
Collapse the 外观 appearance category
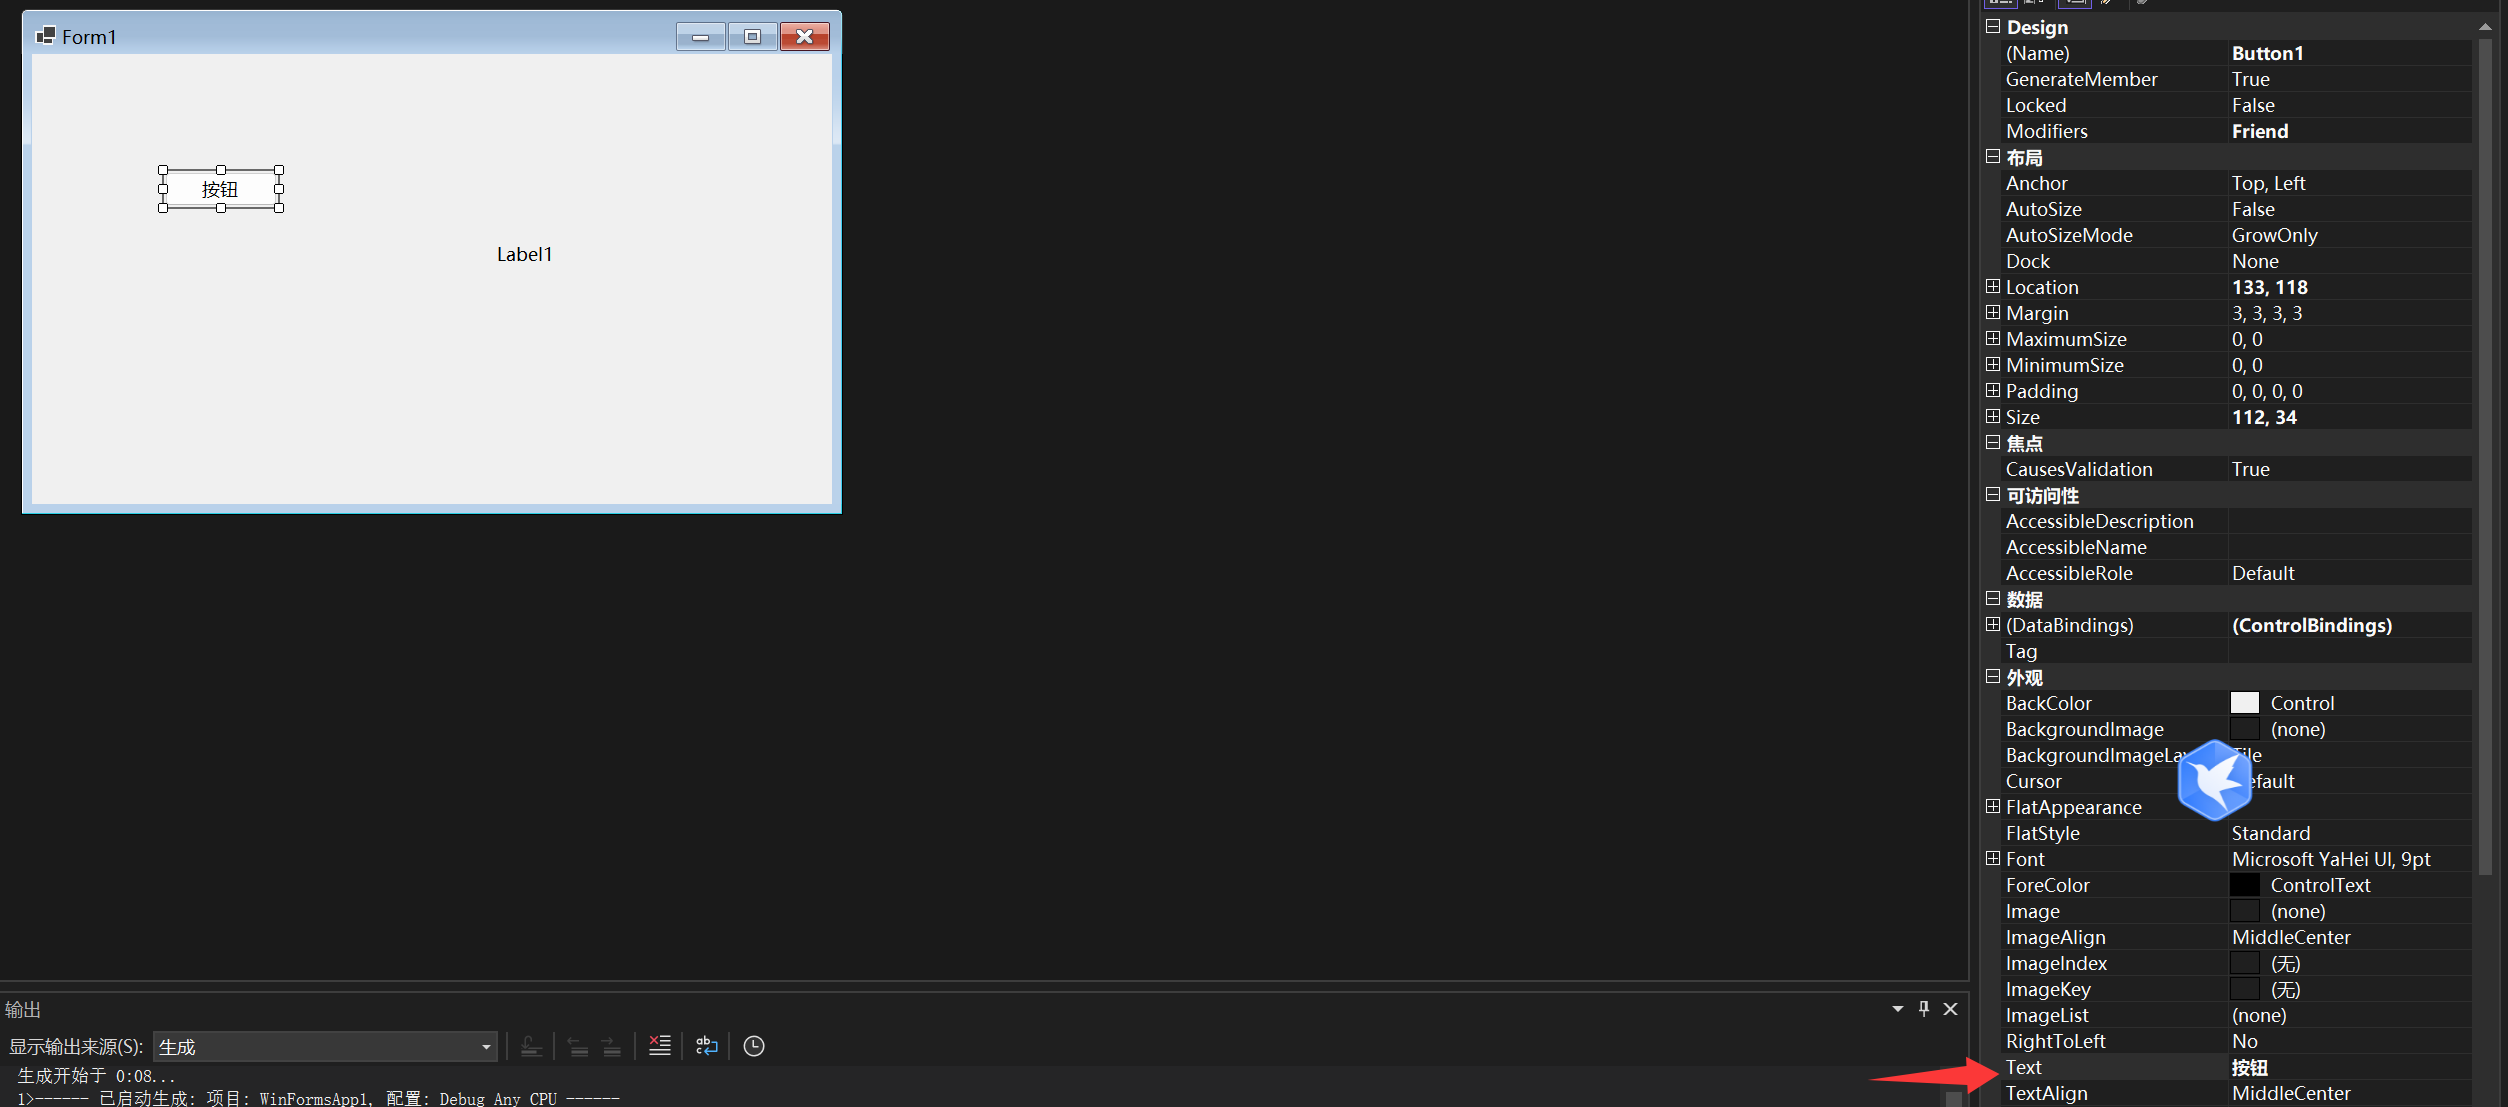[x=1993, y=677]
